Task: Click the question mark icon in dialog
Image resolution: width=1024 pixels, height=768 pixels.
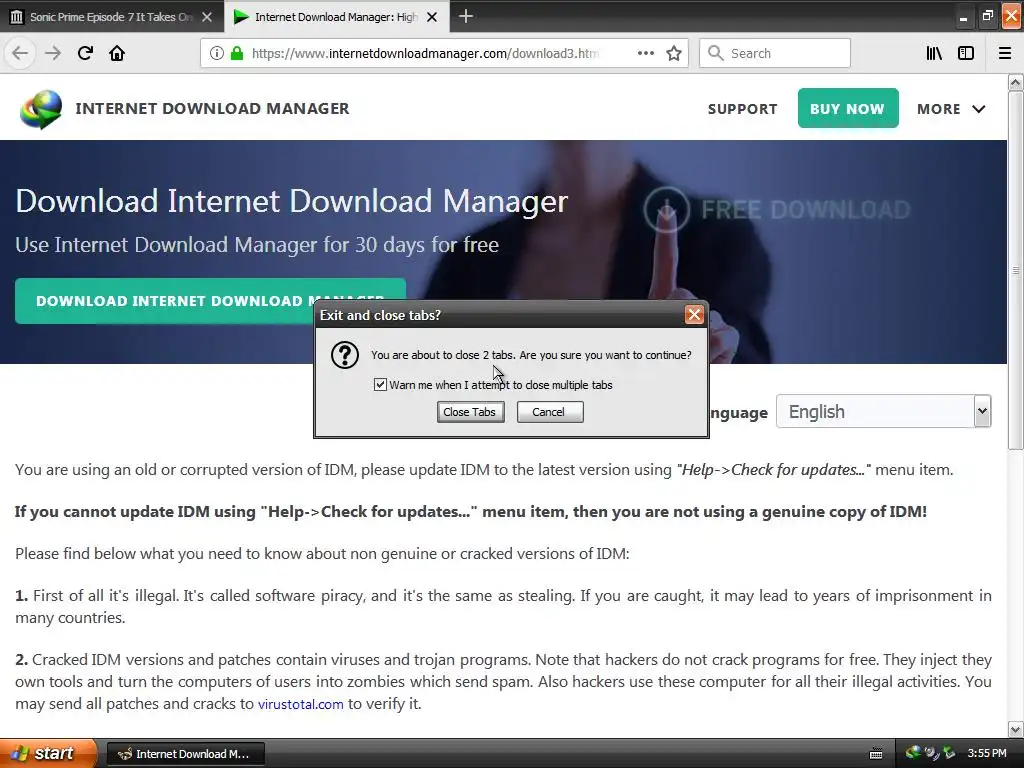Action: tap(344, 355)
